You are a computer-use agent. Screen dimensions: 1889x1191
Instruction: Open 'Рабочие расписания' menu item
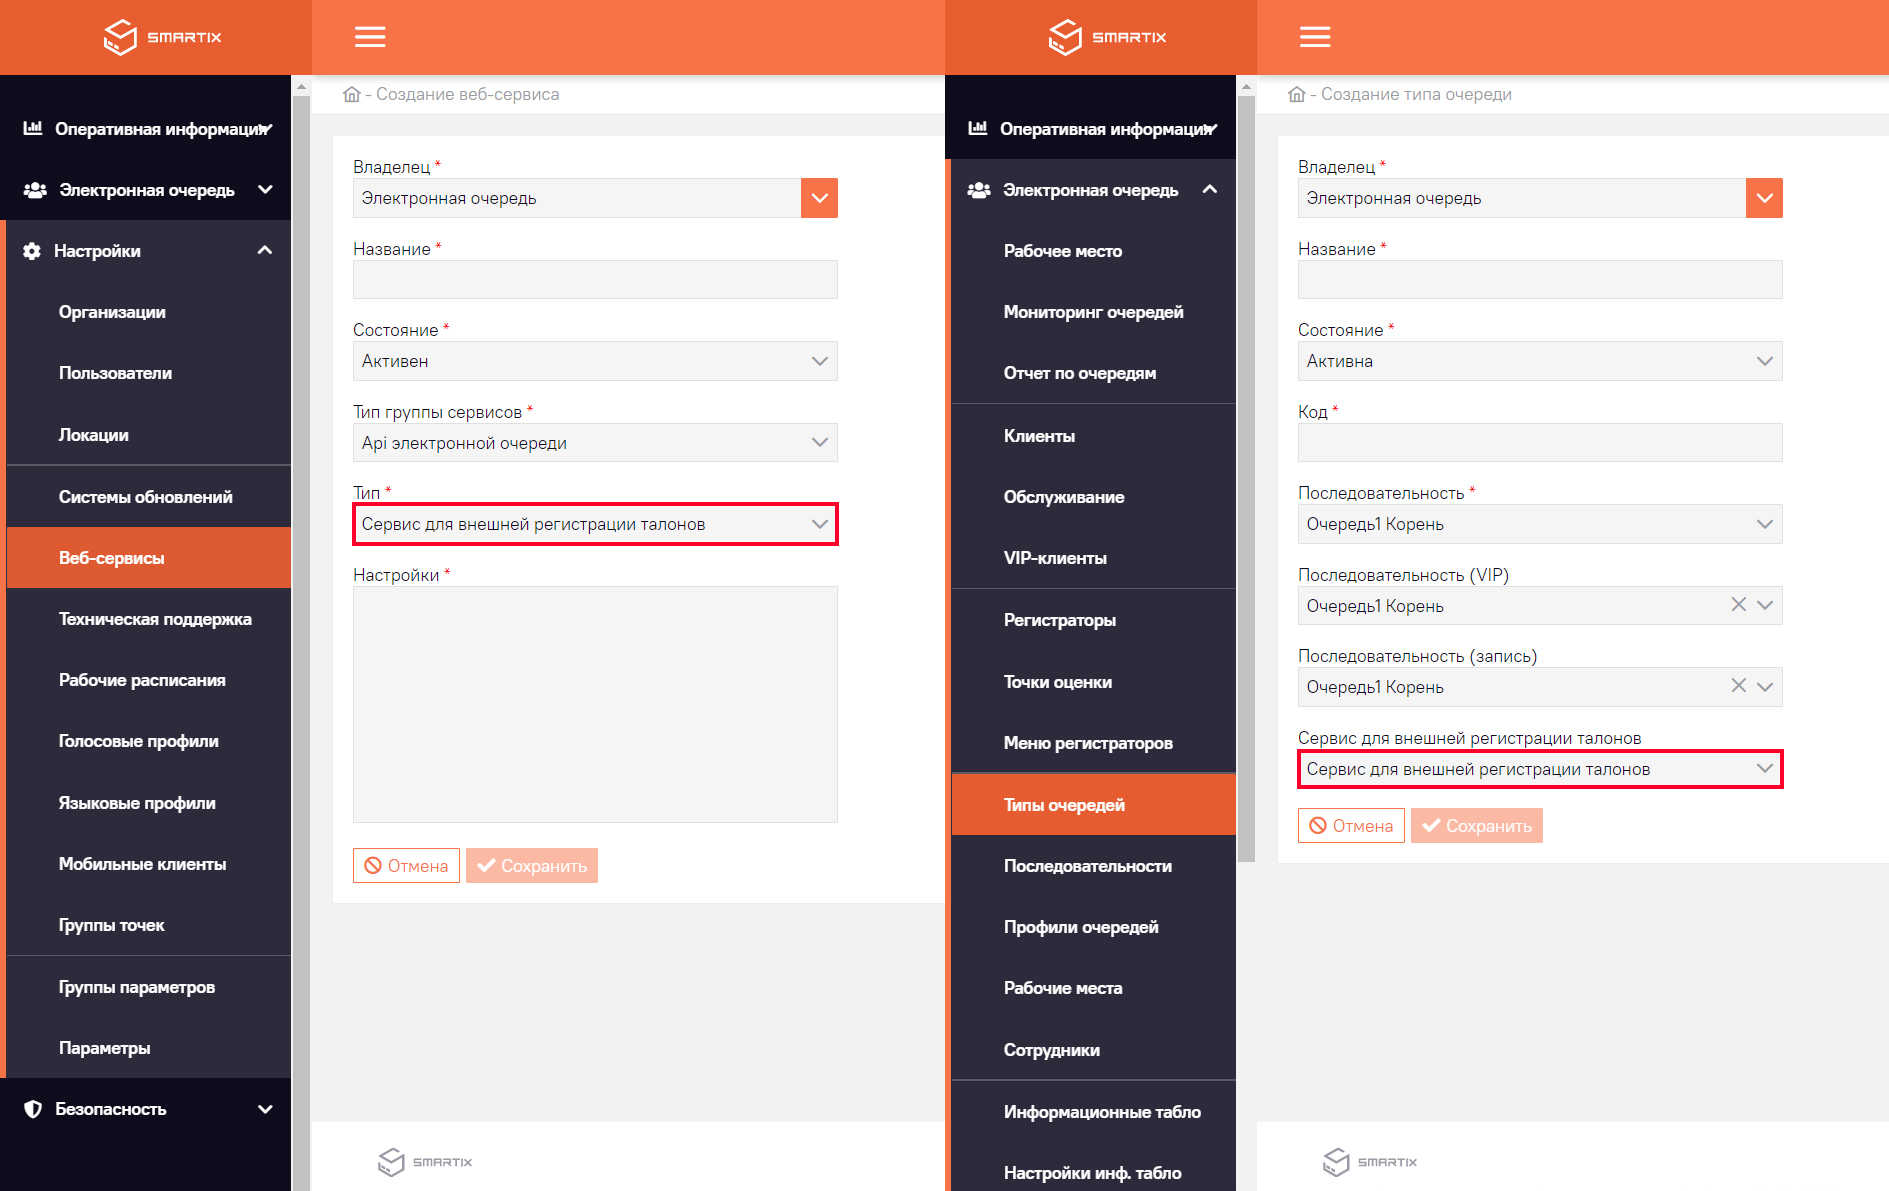point(149,680)
